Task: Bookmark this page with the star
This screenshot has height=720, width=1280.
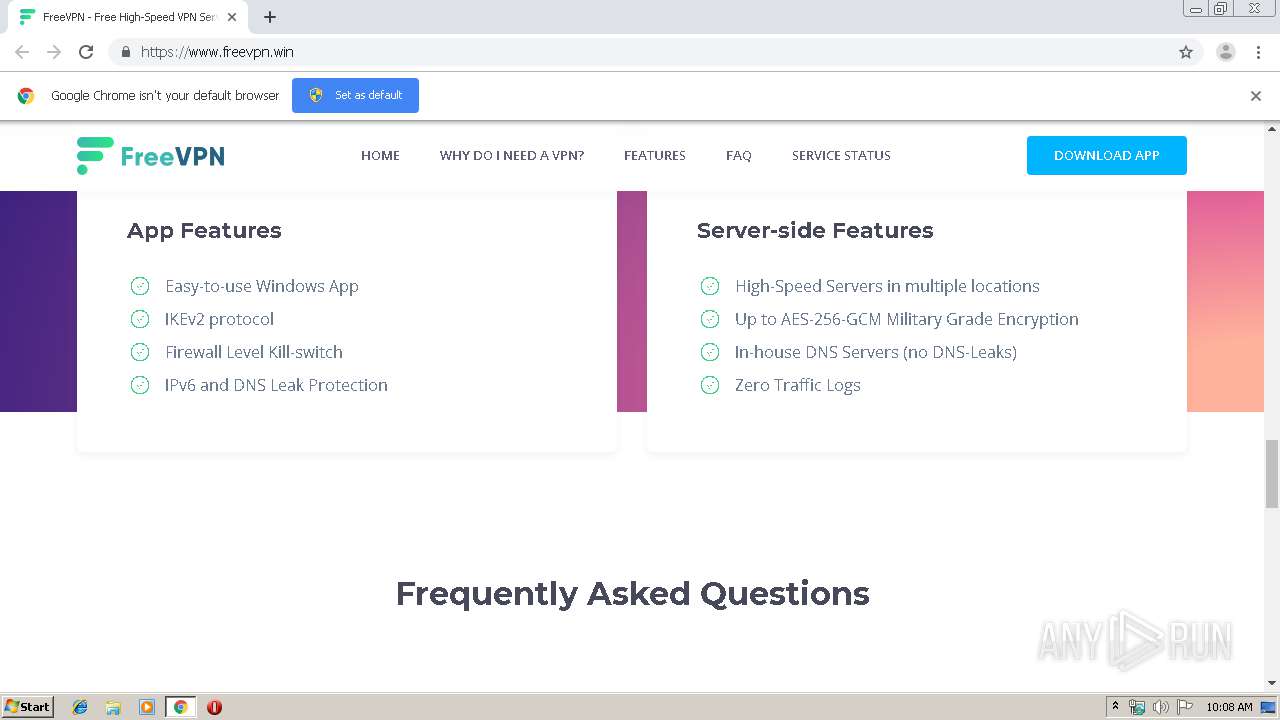Action: tap(1186, 52)
